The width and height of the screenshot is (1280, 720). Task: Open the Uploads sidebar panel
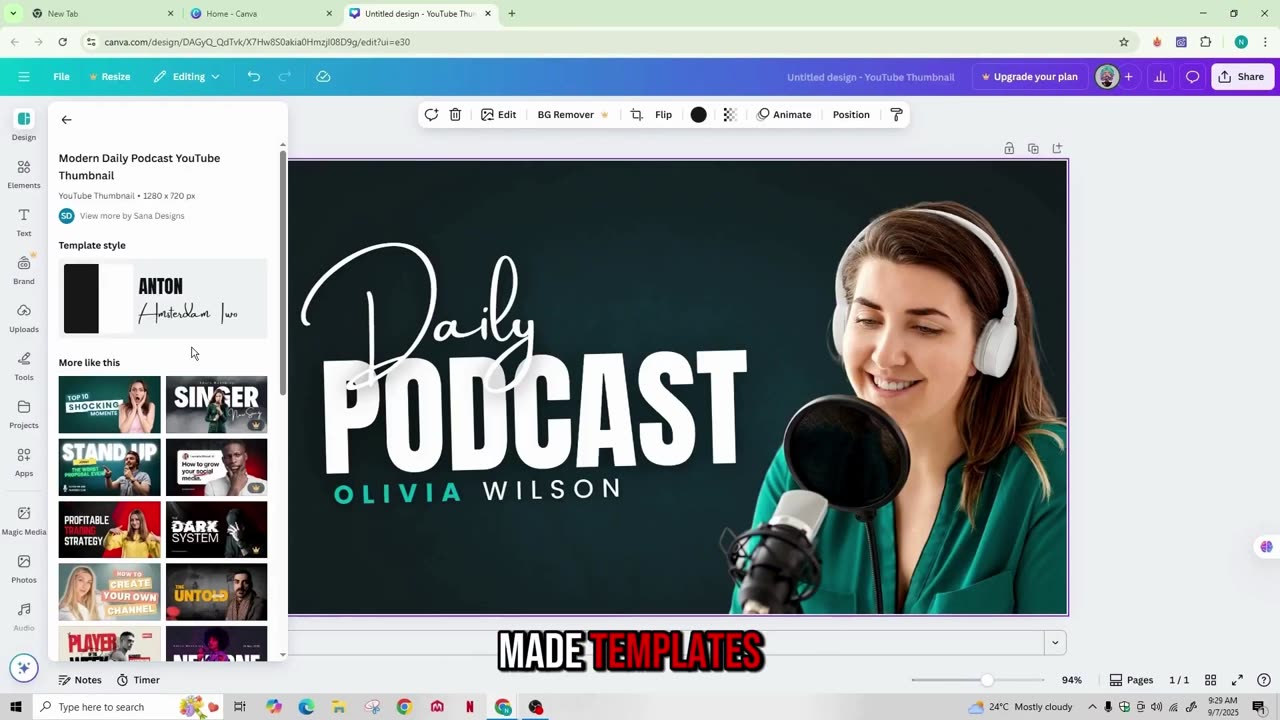click(x=24, y=318)
